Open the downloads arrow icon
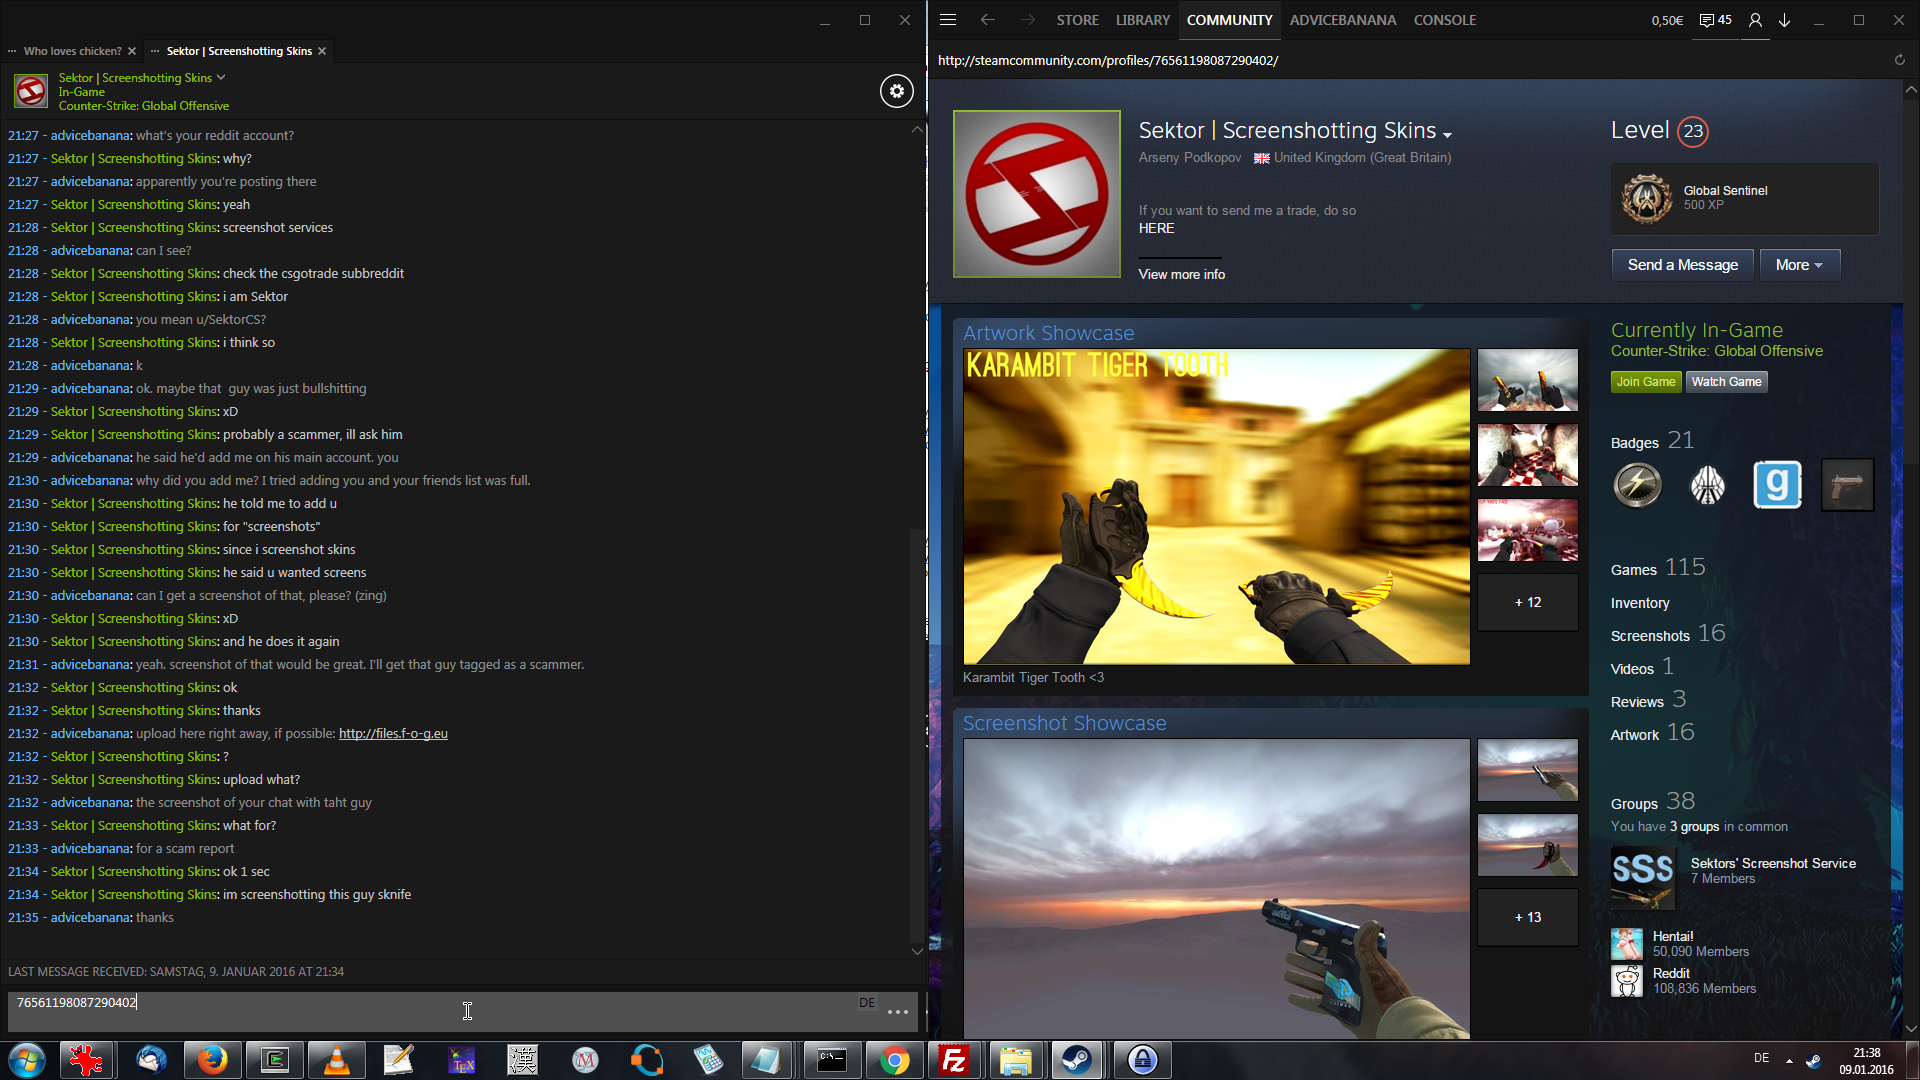This screenshot has height=1080, width=1920. click(x=1784, y=20)
